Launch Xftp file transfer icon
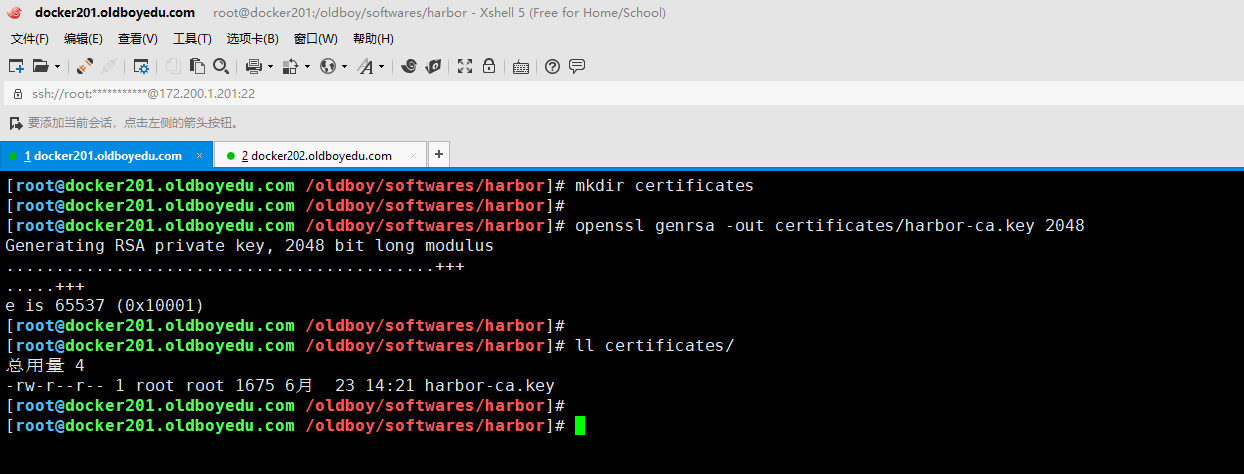This screenshot has height=474, width=1244. coord(433,66)
